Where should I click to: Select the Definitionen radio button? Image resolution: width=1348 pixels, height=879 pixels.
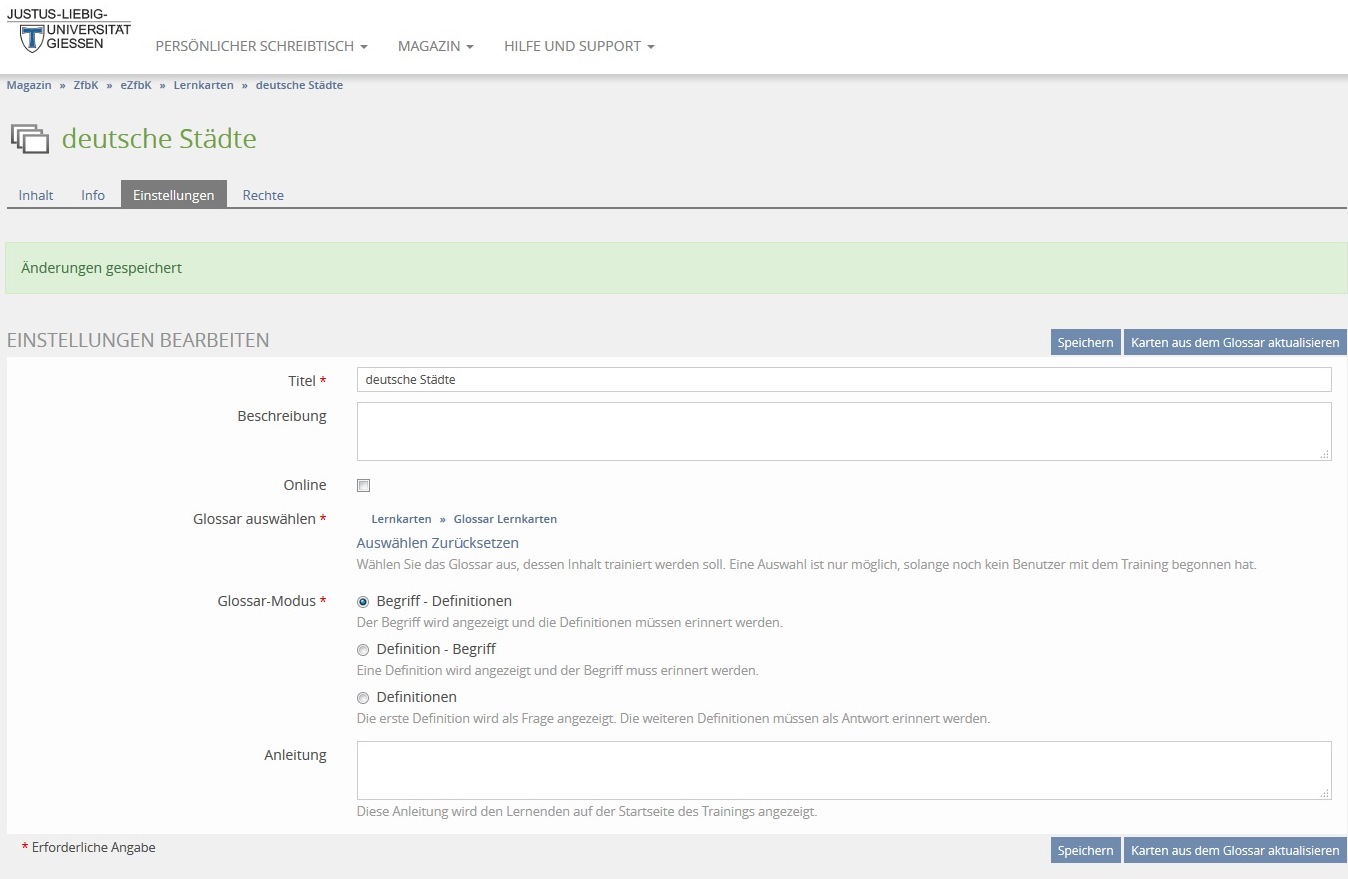363,698
